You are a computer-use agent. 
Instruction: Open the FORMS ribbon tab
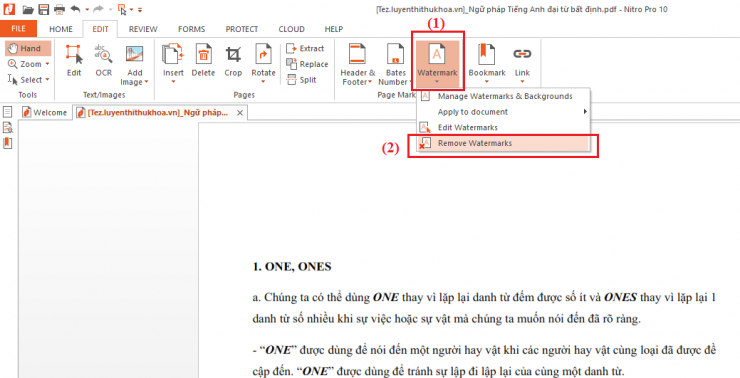[x=191, y=29]
